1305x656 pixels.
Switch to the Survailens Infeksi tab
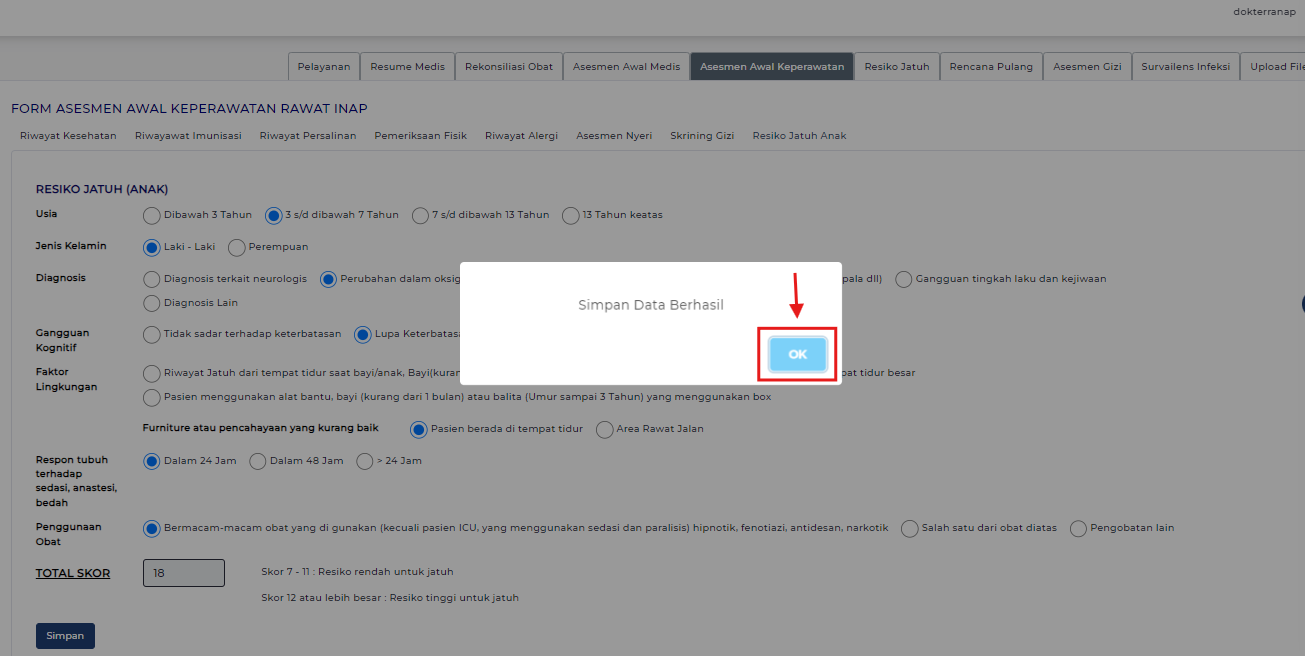tap(1184, 67)
